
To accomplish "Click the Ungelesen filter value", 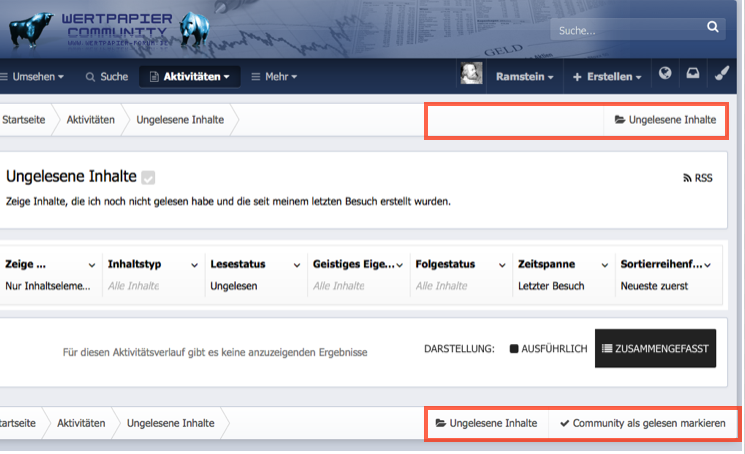I will (234, 286).
